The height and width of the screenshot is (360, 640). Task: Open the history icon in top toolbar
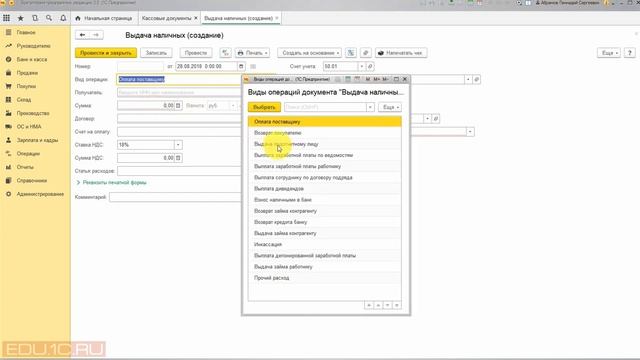35,18
